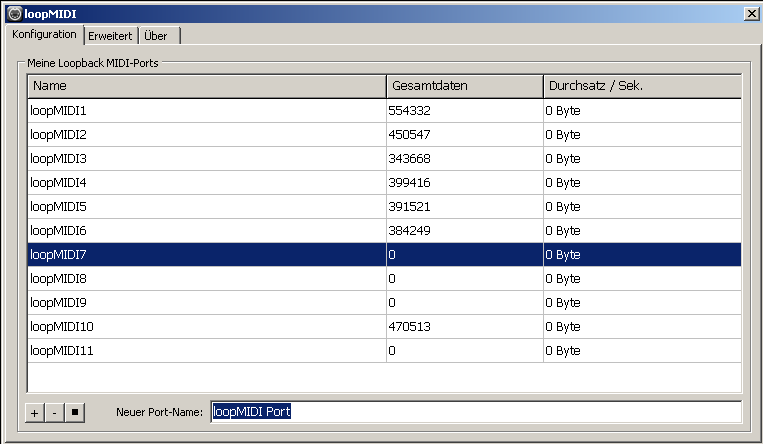Screen dimensions: 763x444
Task: Click the 384249 total data value
Action: pyautogui.click(x=409, y=231)
